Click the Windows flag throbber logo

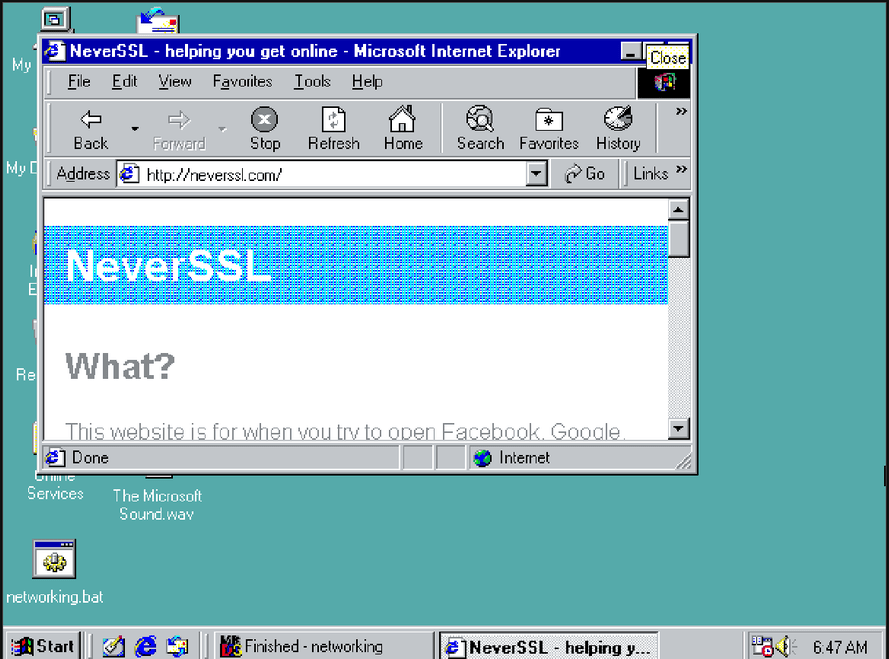coord(664,83)
